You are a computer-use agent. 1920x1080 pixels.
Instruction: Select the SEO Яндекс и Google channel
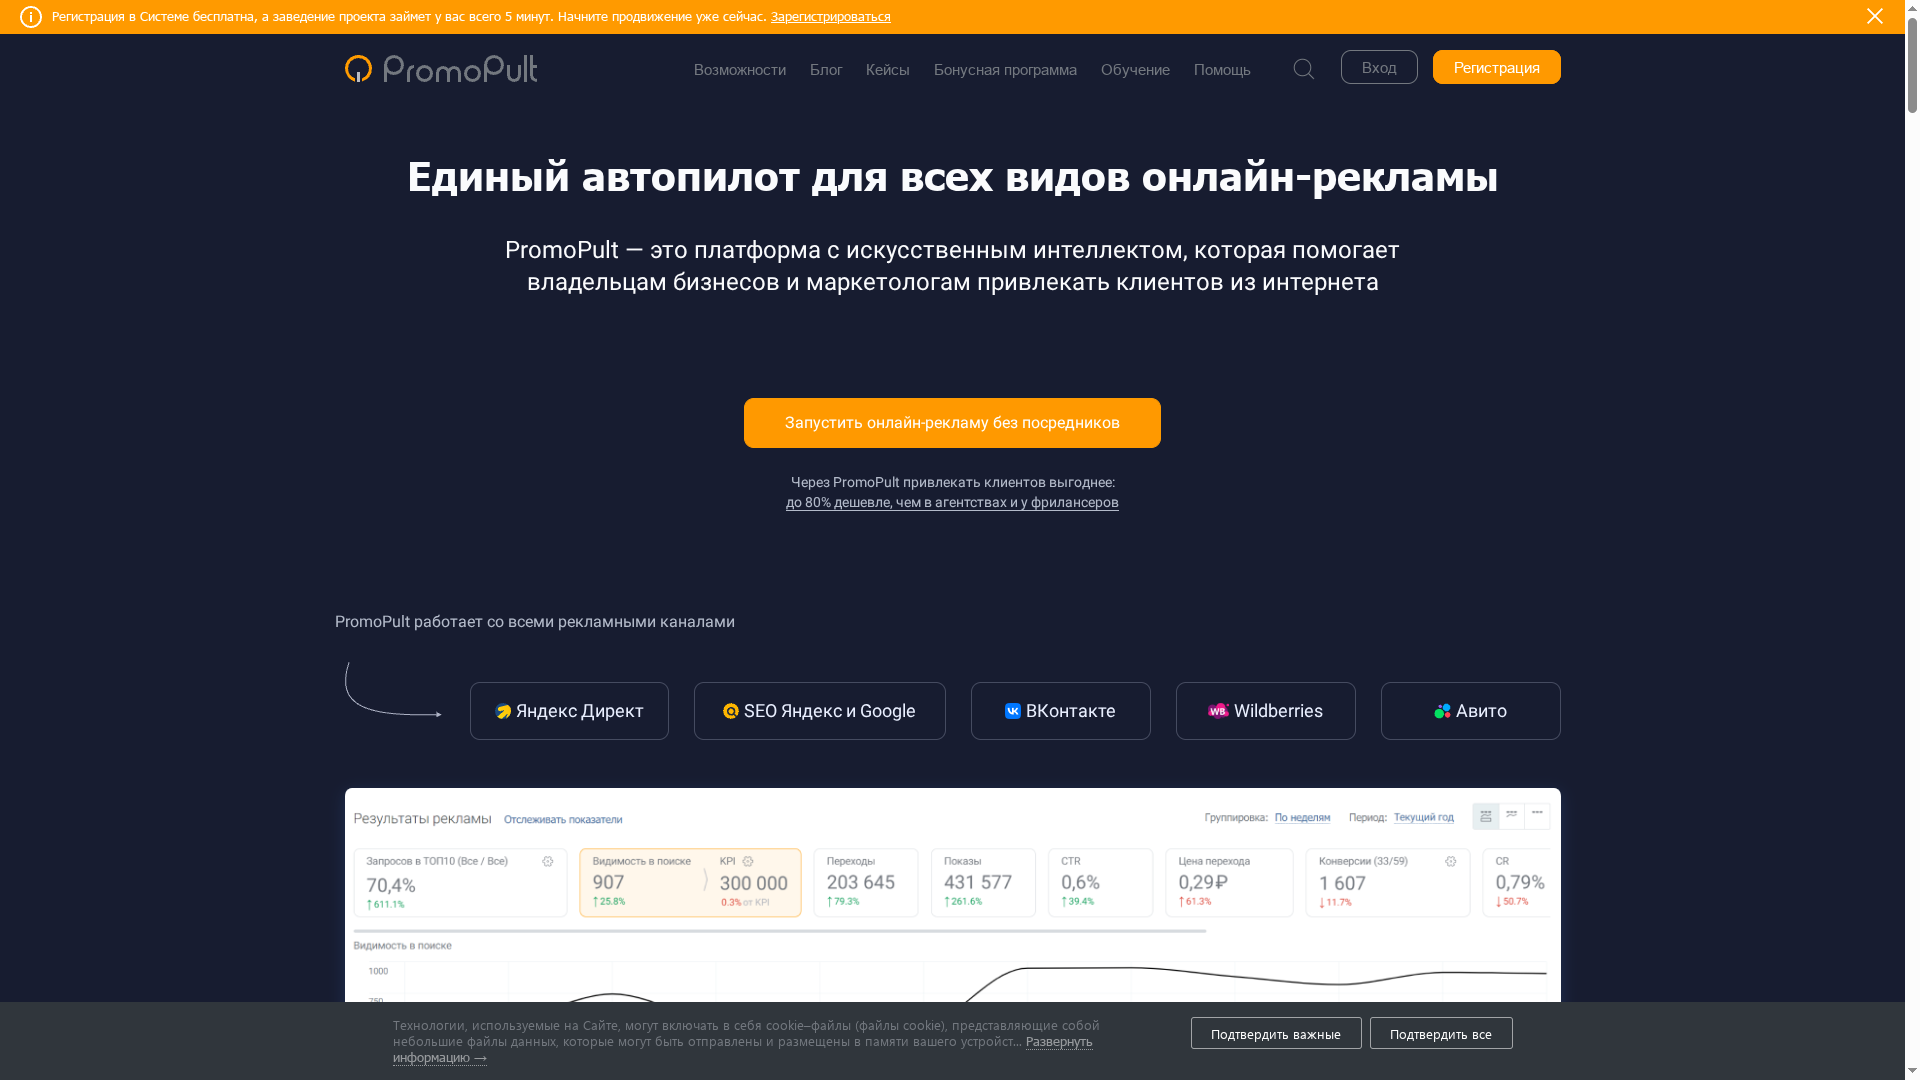[x=819, y=711]
